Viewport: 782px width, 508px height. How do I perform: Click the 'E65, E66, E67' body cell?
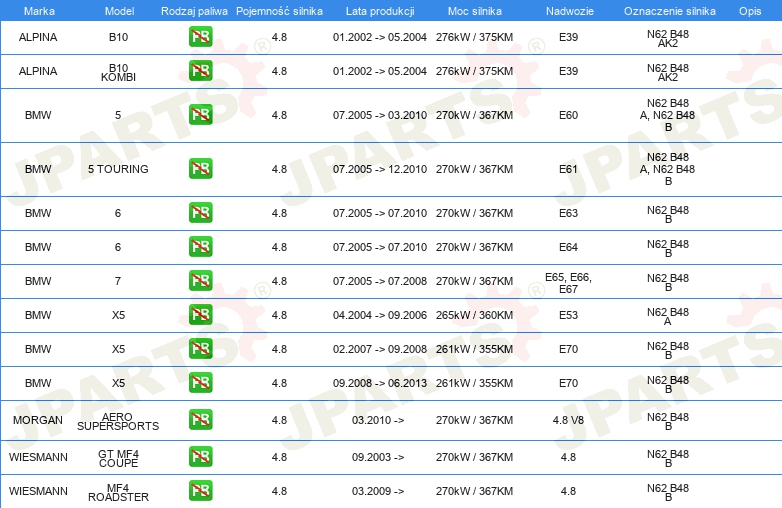click(568, 283)
